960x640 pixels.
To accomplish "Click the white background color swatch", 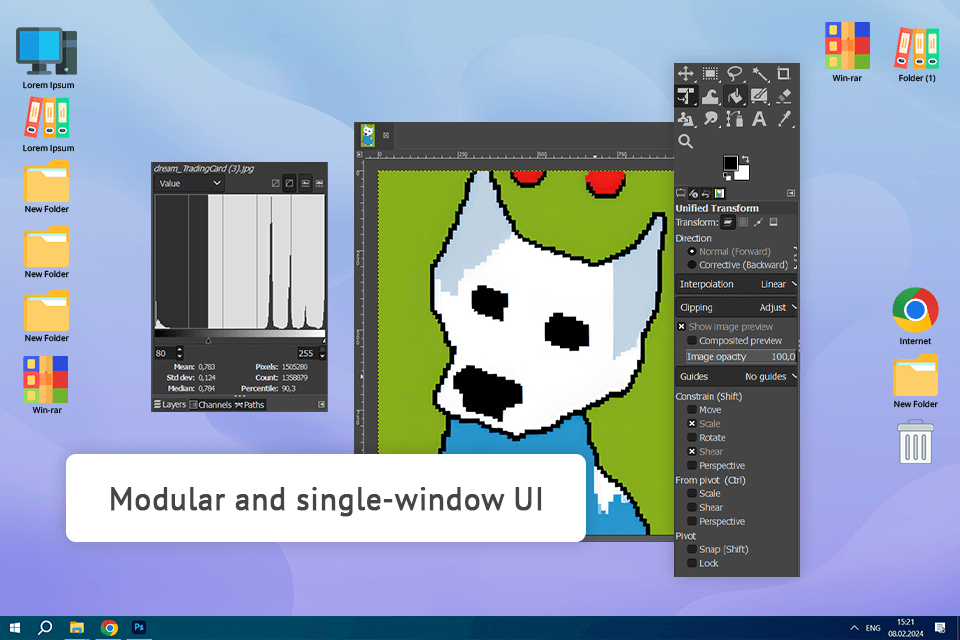I will tap(742, 173).
